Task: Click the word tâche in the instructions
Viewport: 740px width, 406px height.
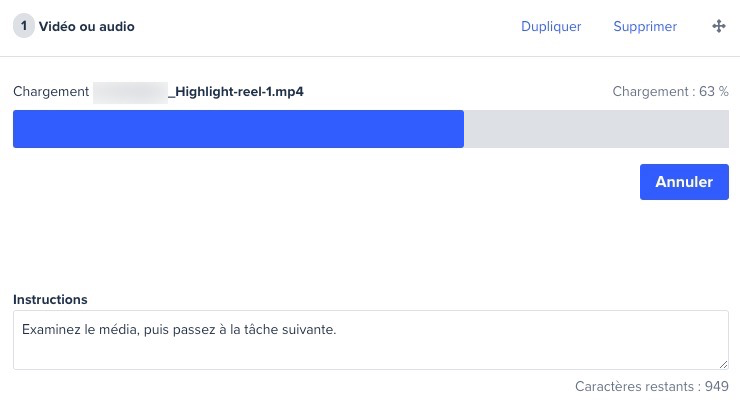Action: coord(261,330)
